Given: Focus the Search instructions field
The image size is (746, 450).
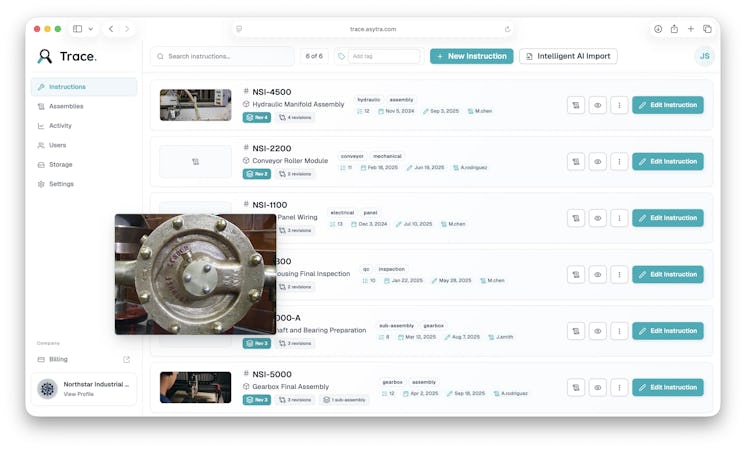Looking at the screenshot, I should [222, 56].
